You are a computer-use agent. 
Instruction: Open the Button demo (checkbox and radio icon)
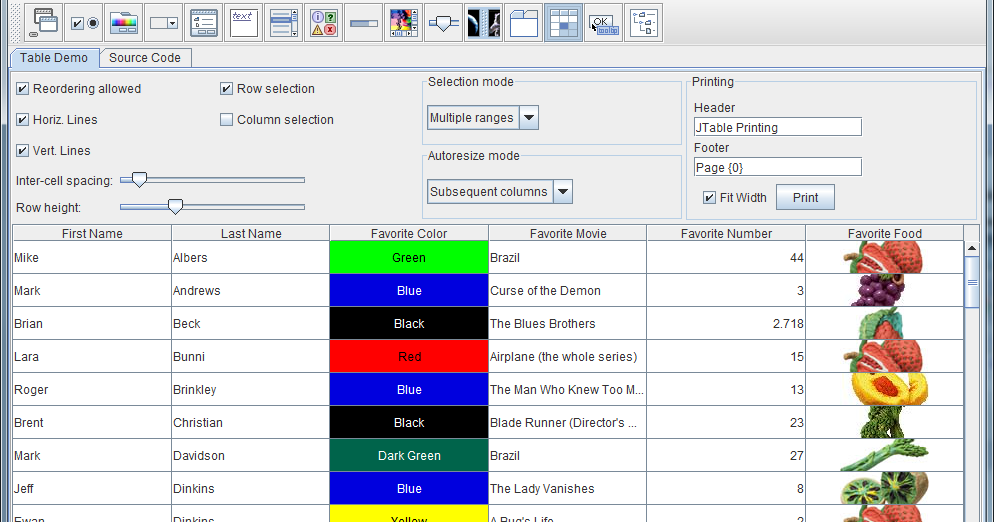pos(84,23)
